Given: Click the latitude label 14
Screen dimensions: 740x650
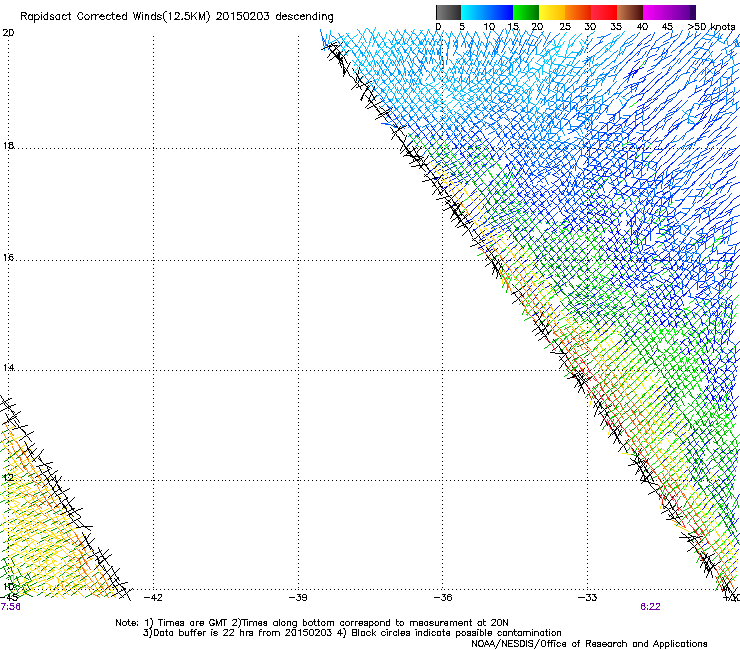Looking at the screenshot, I should [8, 367].
